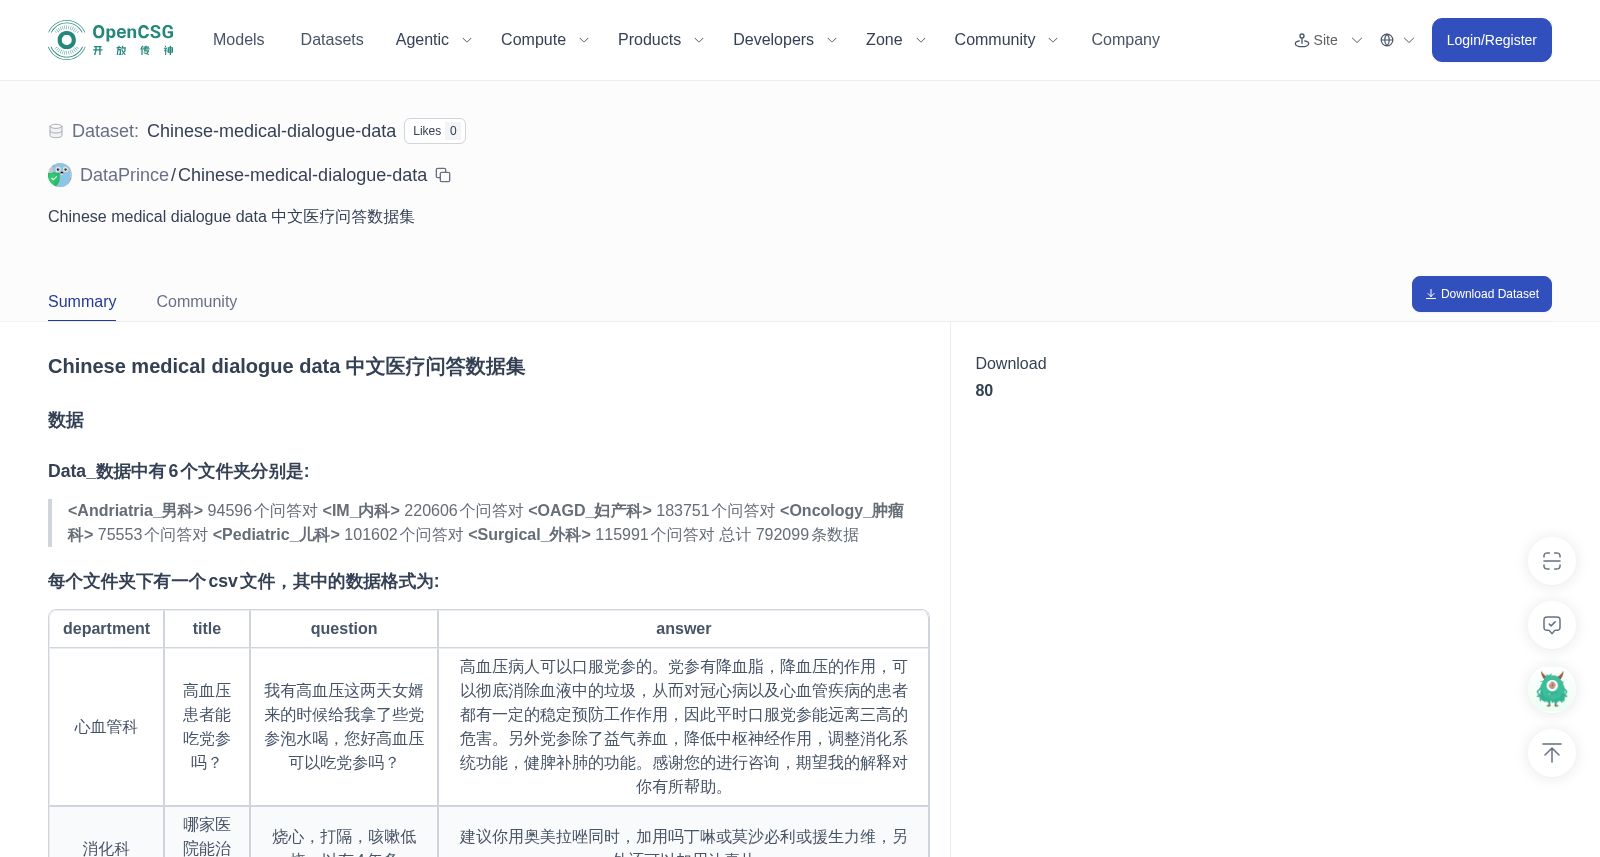Click the 数据 section heading

tap(66, 420)
